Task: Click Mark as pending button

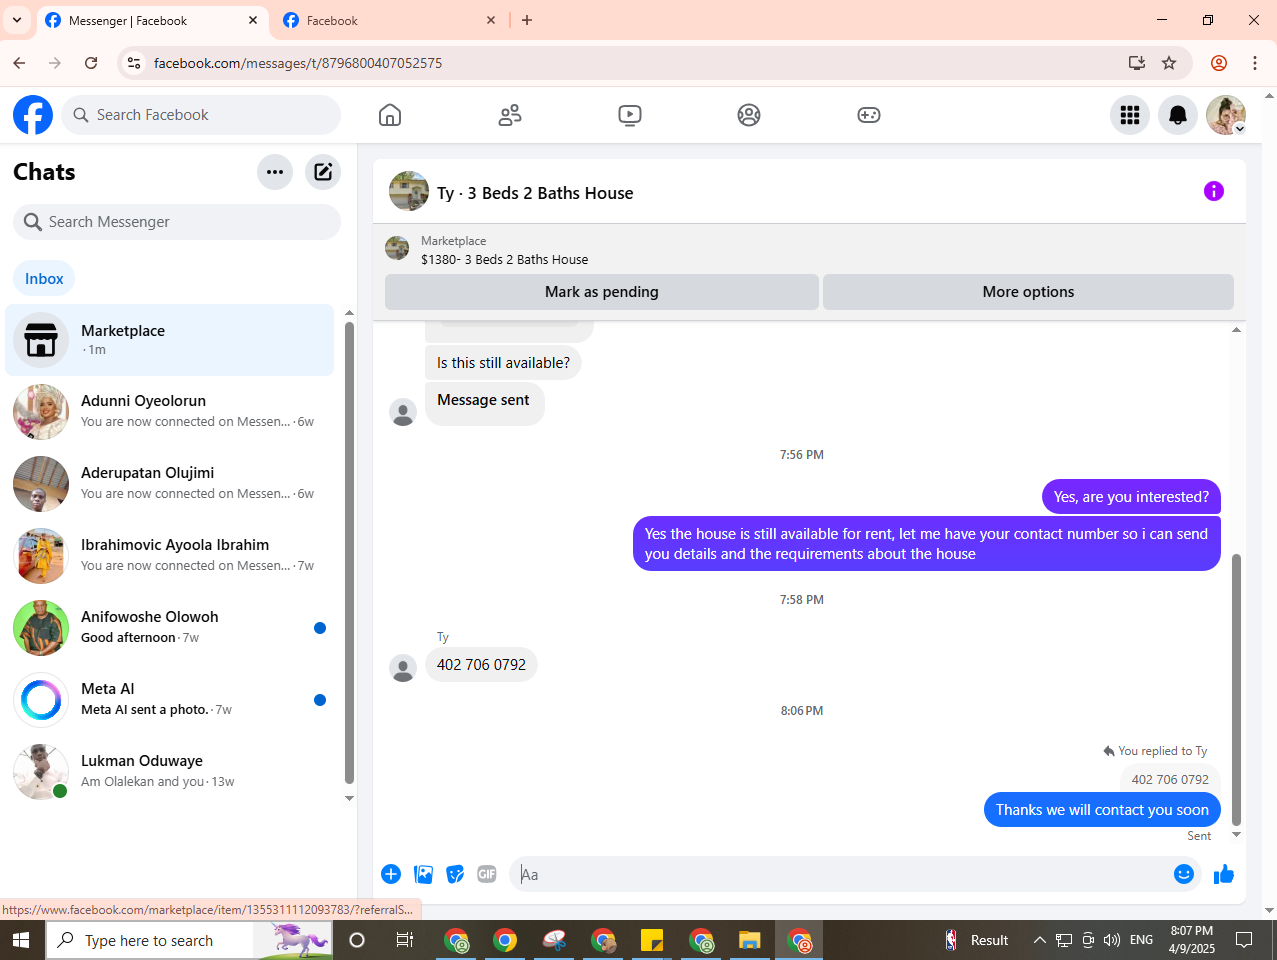Action: 602,292
